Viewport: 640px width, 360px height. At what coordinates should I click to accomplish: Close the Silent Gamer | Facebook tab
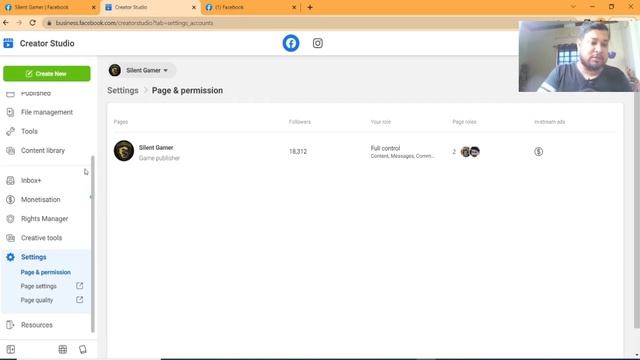(93, 7)
